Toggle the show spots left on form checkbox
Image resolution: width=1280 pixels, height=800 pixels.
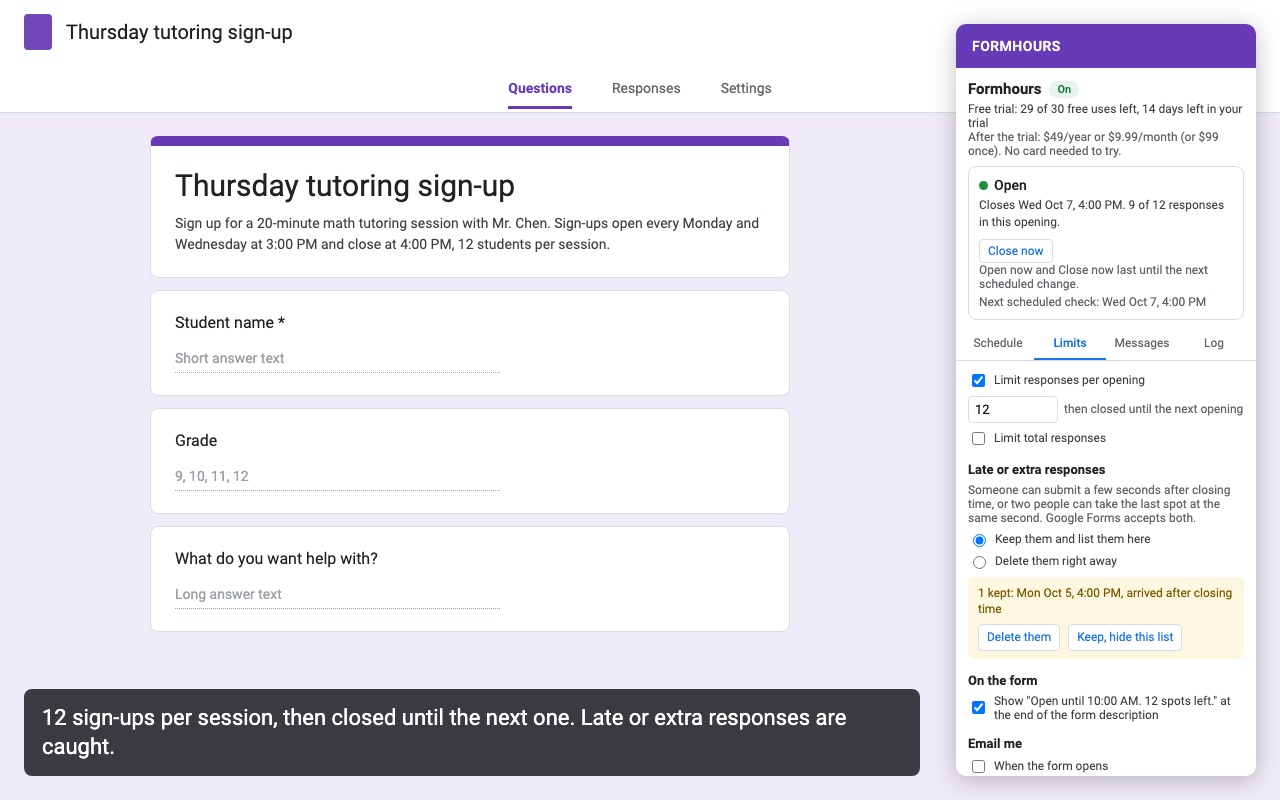pos(978,707)
